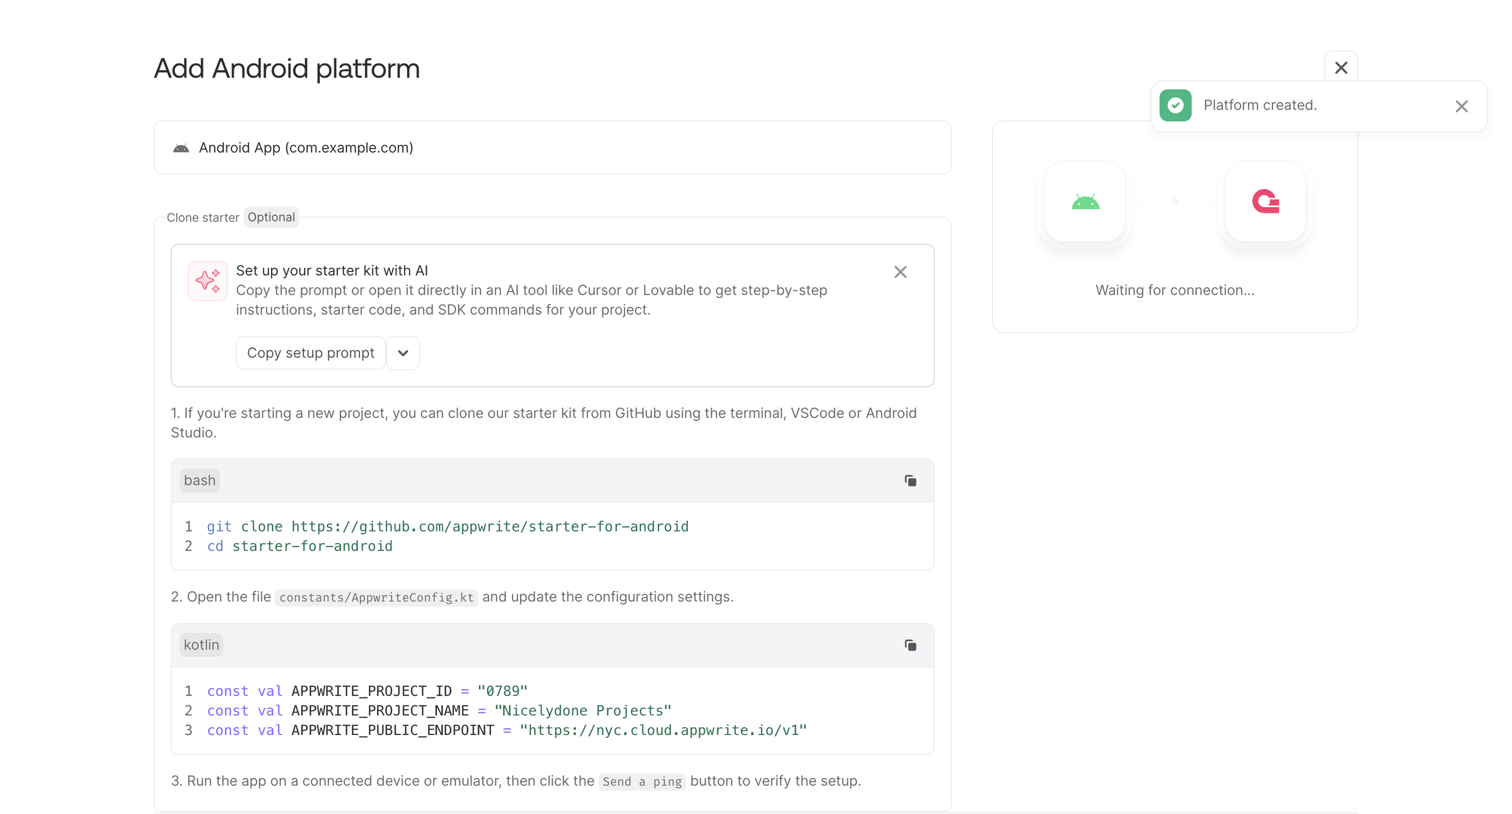This screenshot has width=1512, height=814.
Task: Click the bash language label
Action: point(200,481)
